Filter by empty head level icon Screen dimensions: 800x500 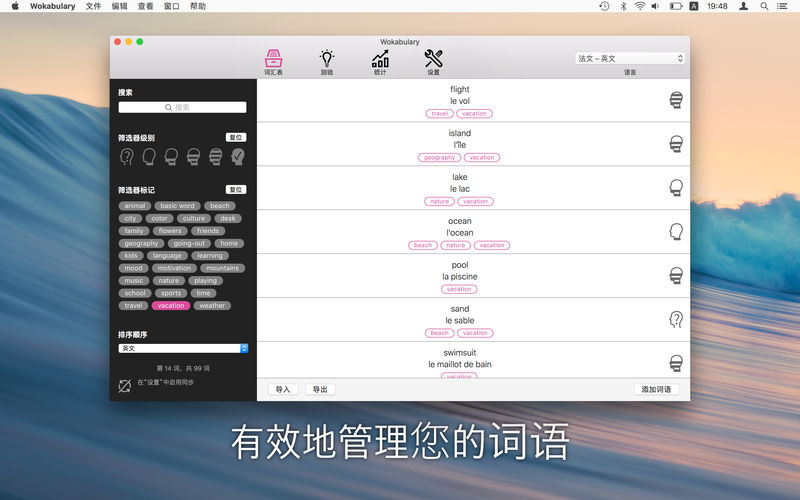coord(149,157)
